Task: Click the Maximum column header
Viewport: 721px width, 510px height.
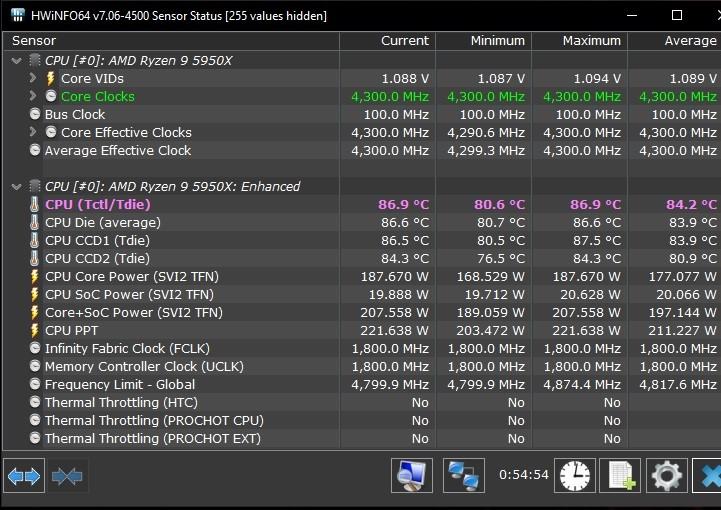Action: [579, 41]
